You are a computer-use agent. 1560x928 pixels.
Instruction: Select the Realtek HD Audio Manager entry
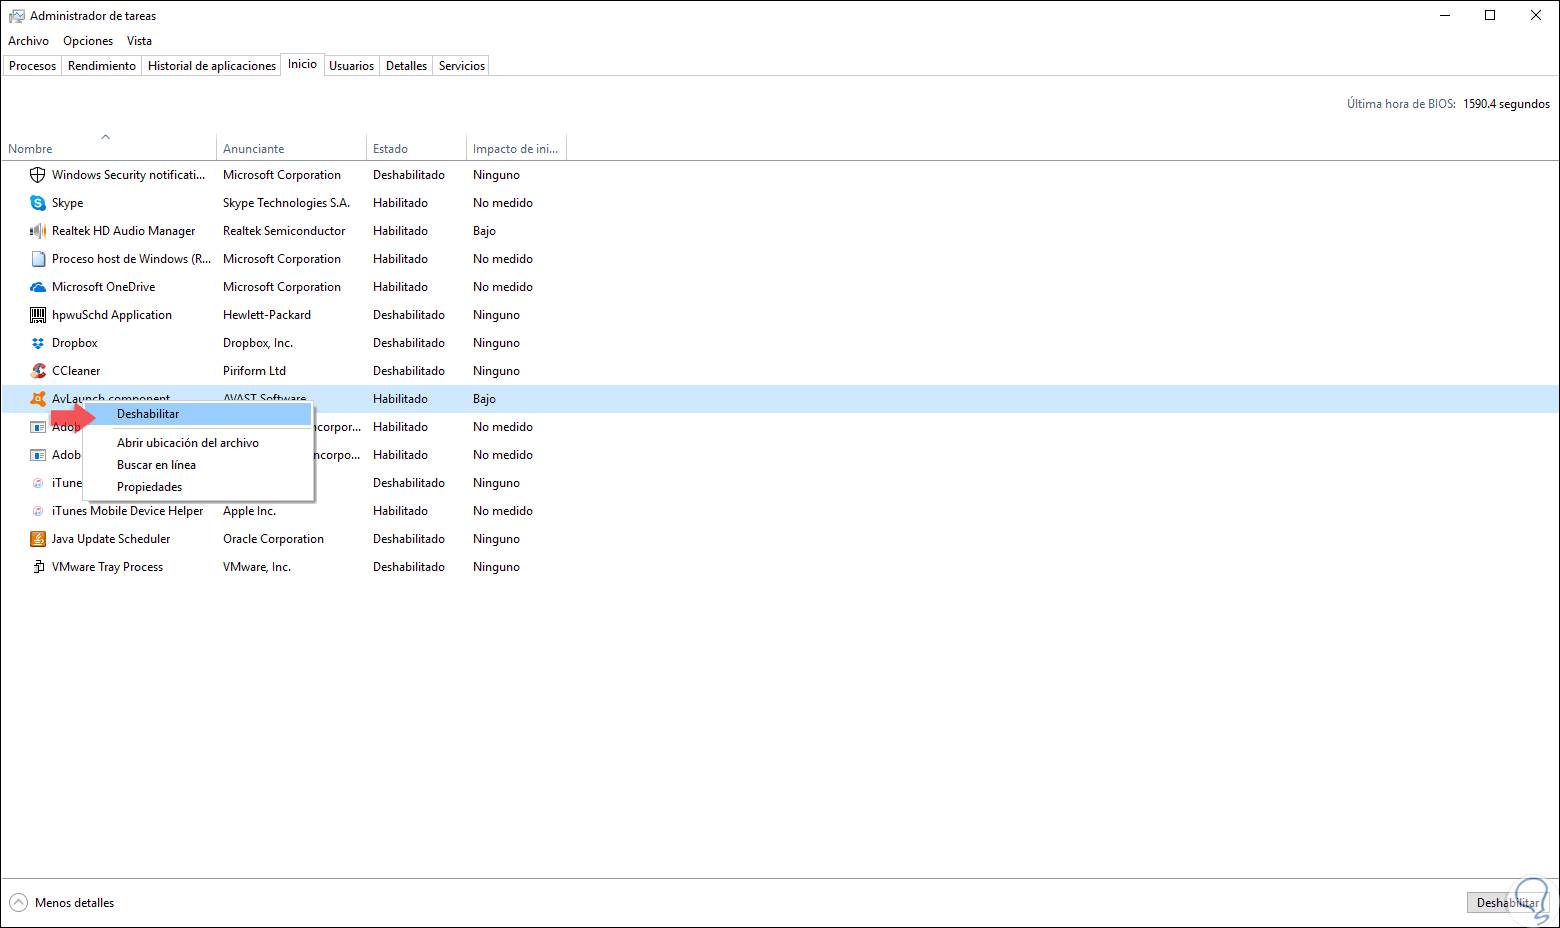123,231
